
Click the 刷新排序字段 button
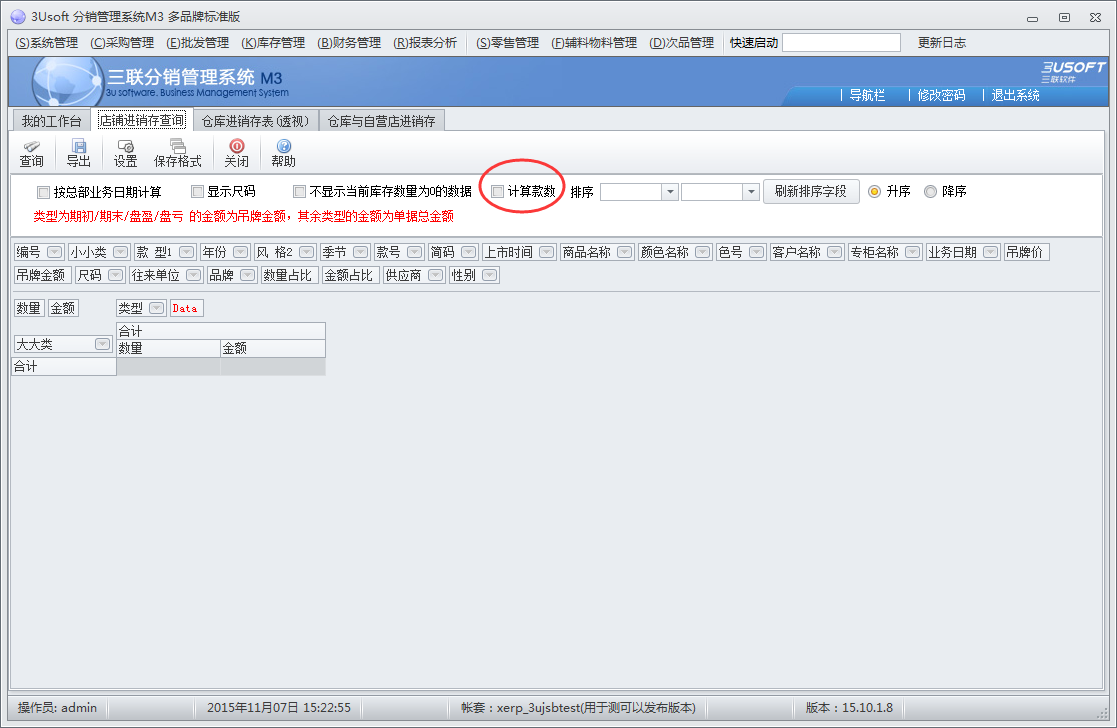[x=811, y=192]
